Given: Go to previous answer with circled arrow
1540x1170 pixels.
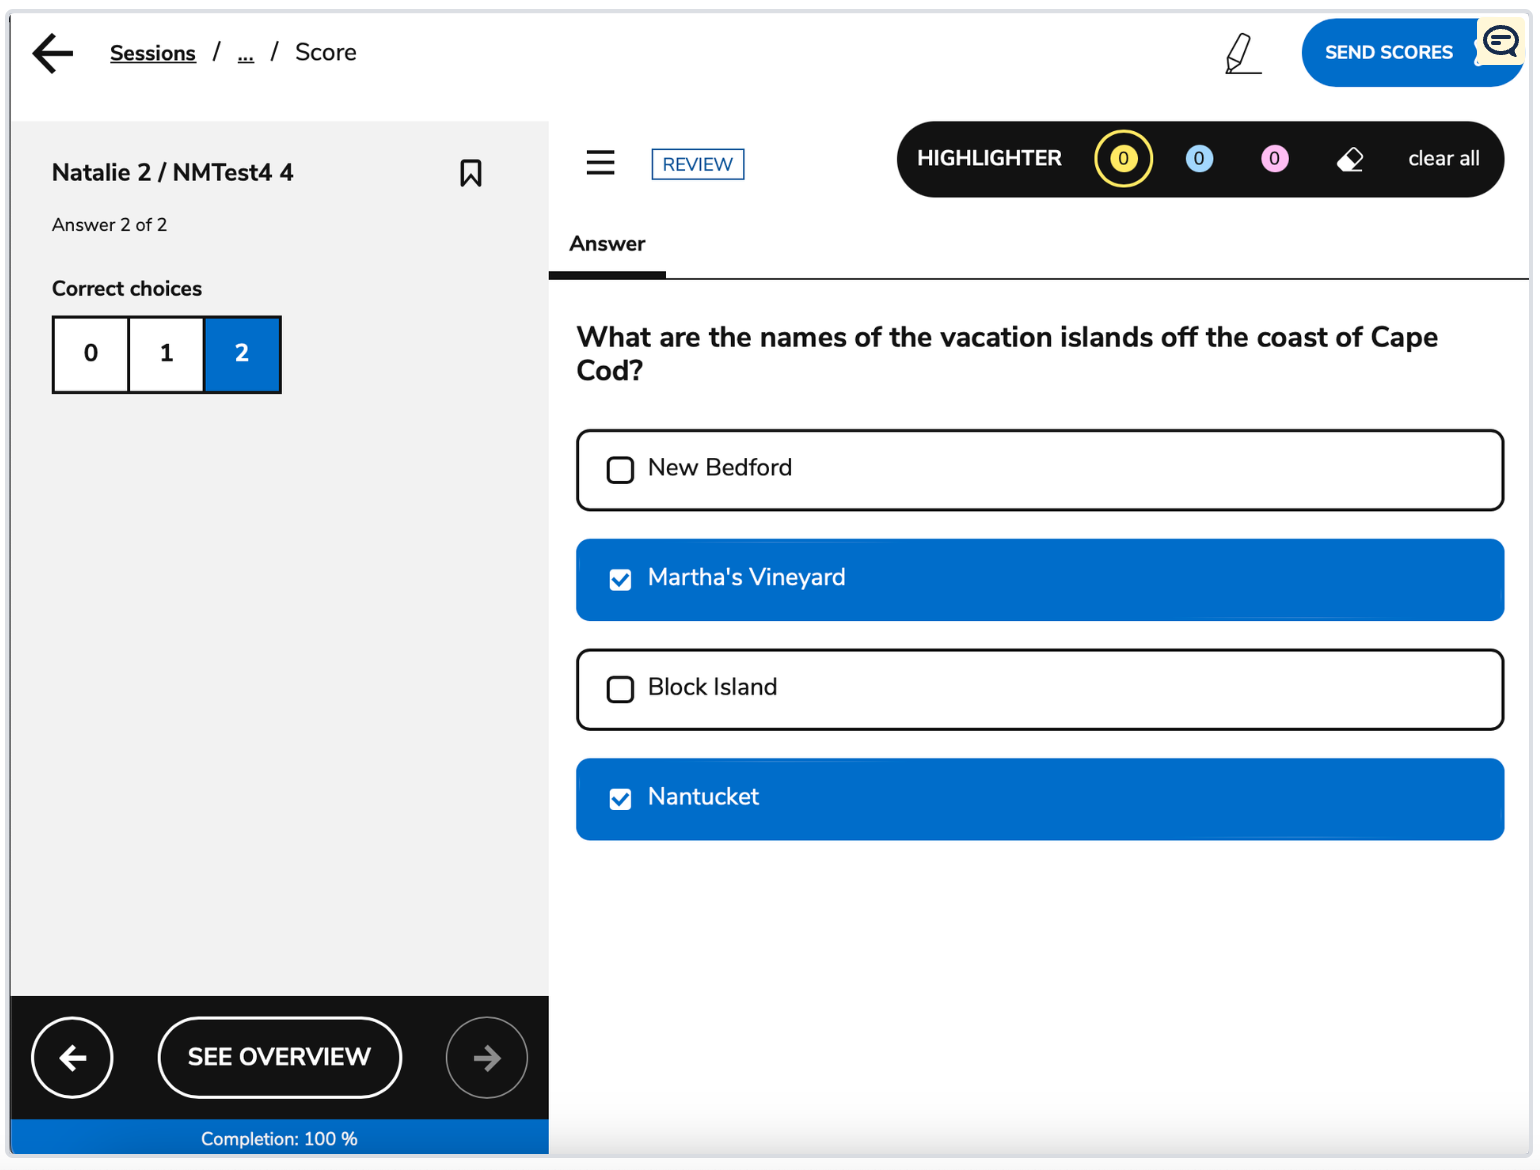Looking at the screenshot, I should click(x=72, y=1058).
